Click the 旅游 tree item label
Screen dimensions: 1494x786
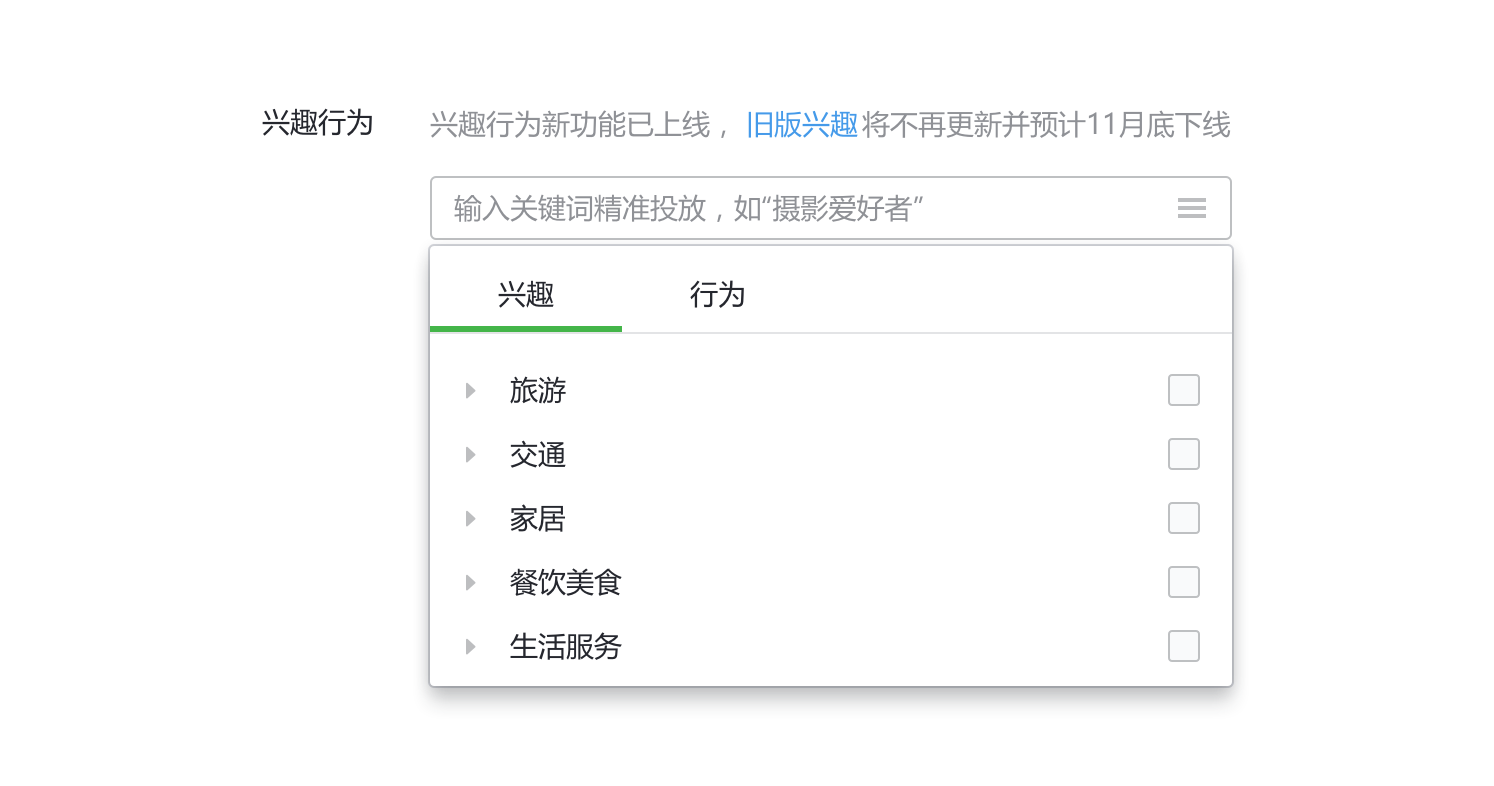pos(538,390)
